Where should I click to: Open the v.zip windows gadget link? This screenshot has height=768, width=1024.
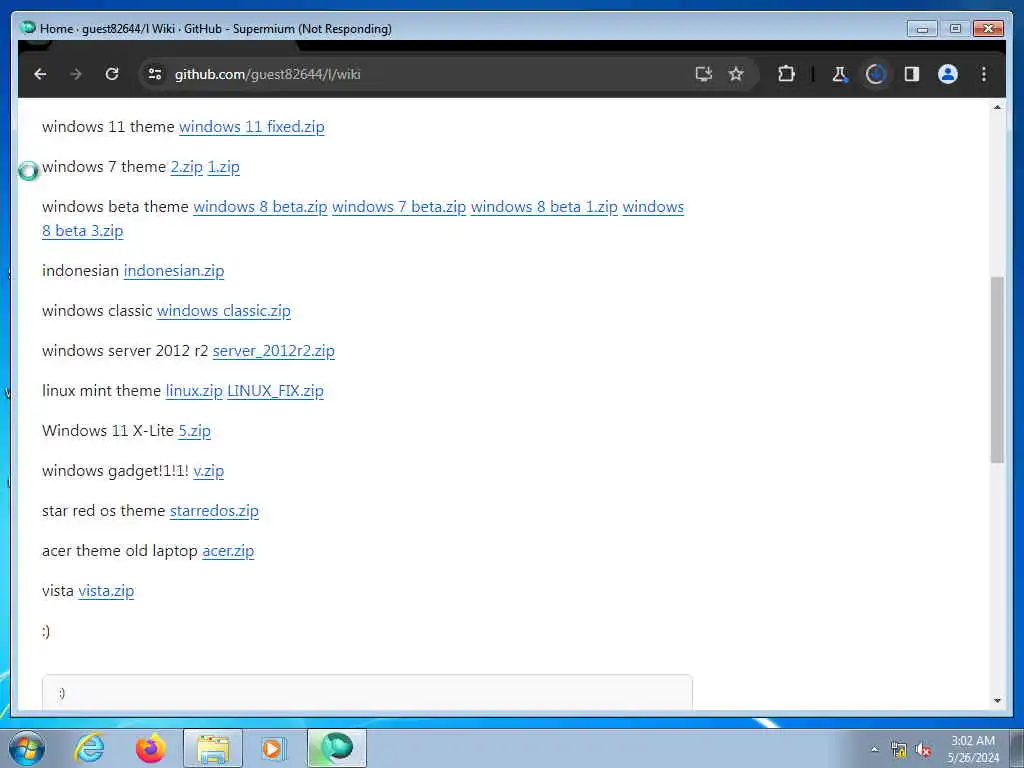(x=208, y=471)
